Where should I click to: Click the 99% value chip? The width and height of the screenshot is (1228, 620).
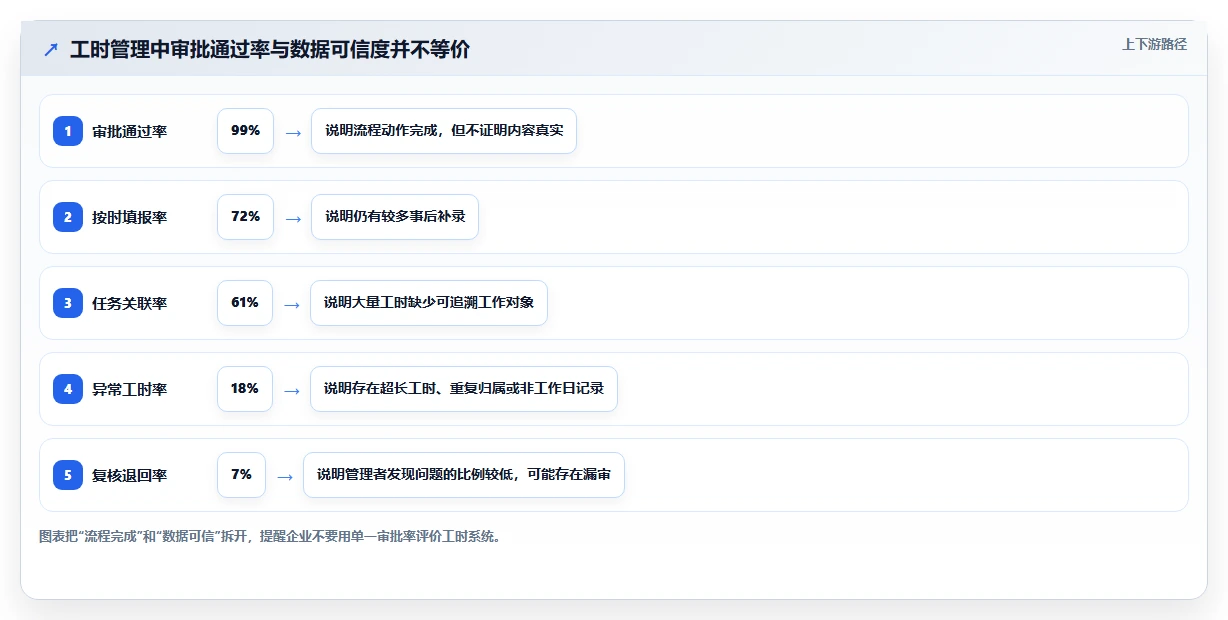245,131
